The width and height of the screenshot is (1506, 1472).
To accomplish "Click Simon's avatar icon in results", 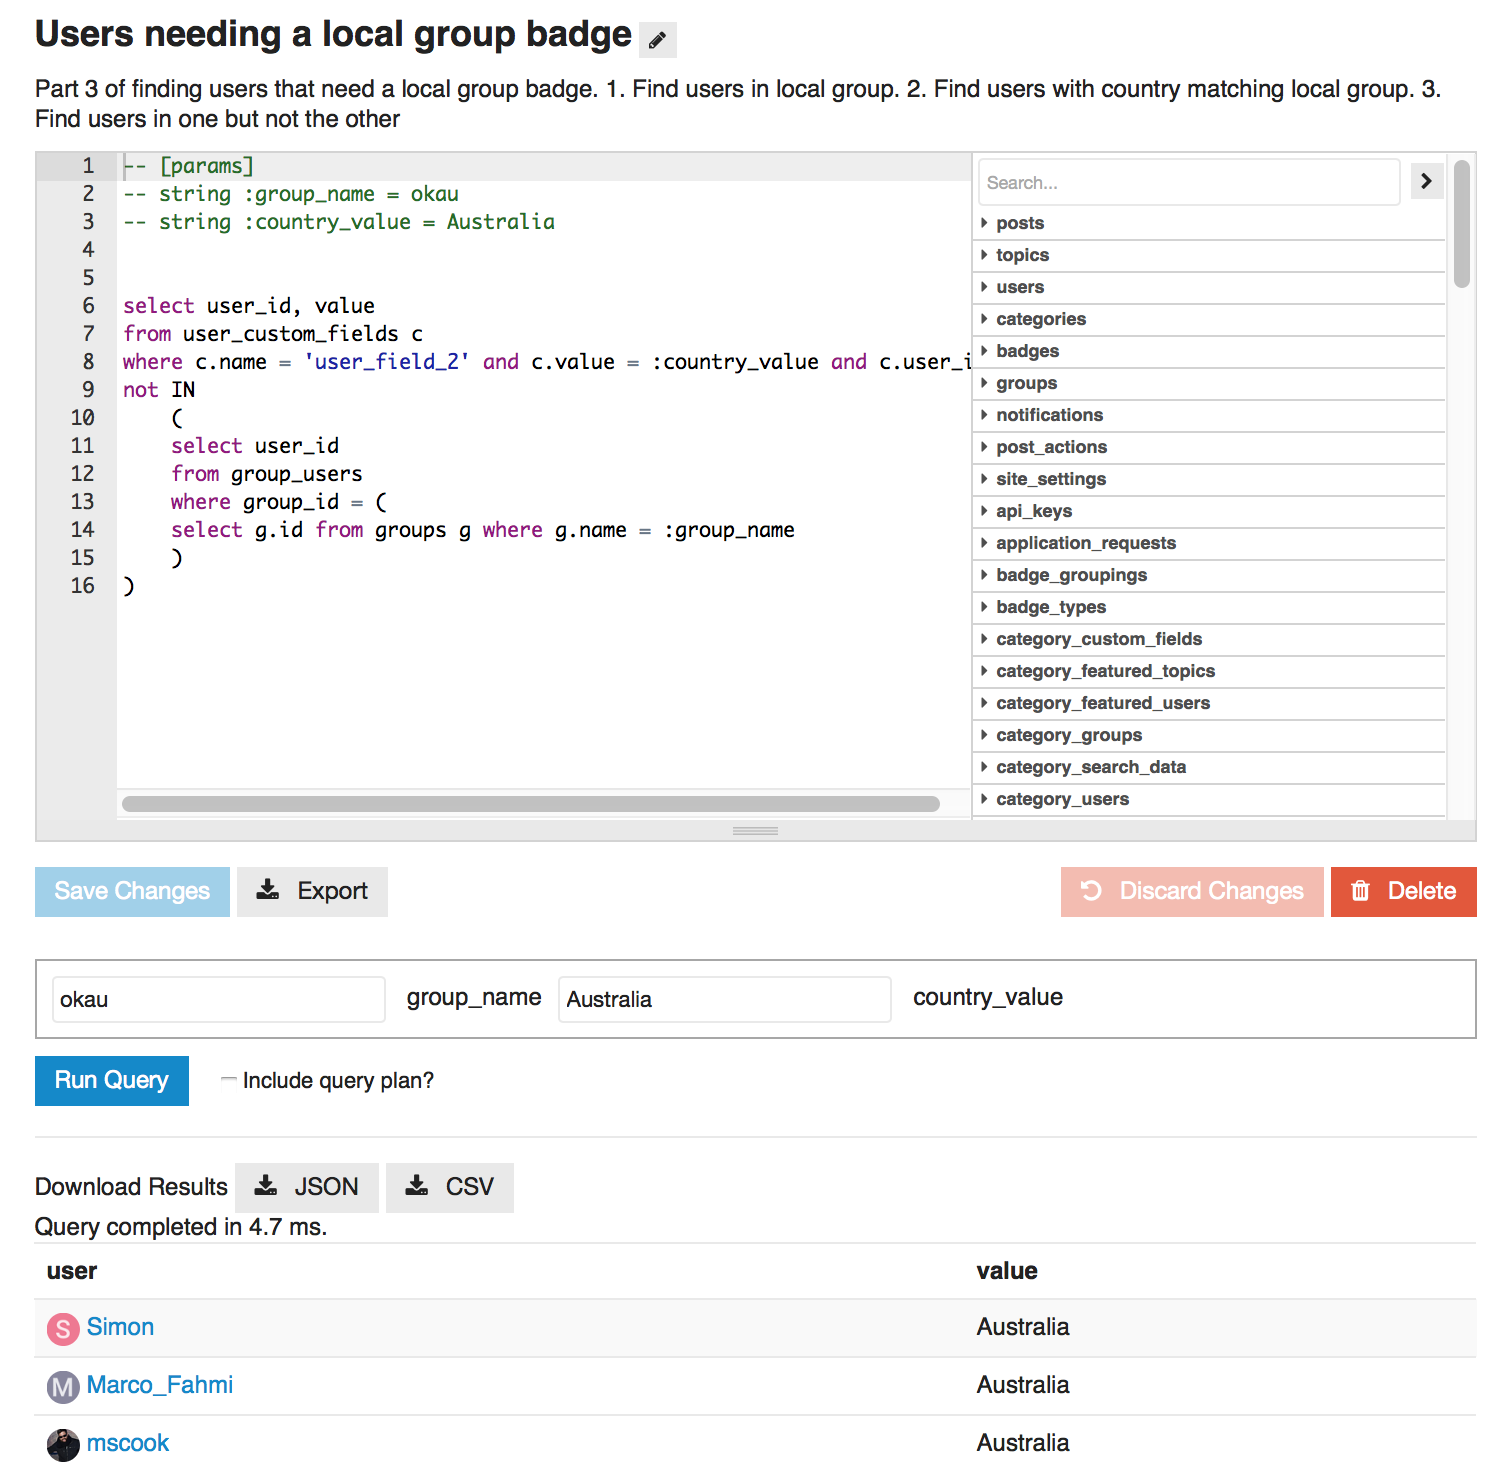I will pos(63,1328).
